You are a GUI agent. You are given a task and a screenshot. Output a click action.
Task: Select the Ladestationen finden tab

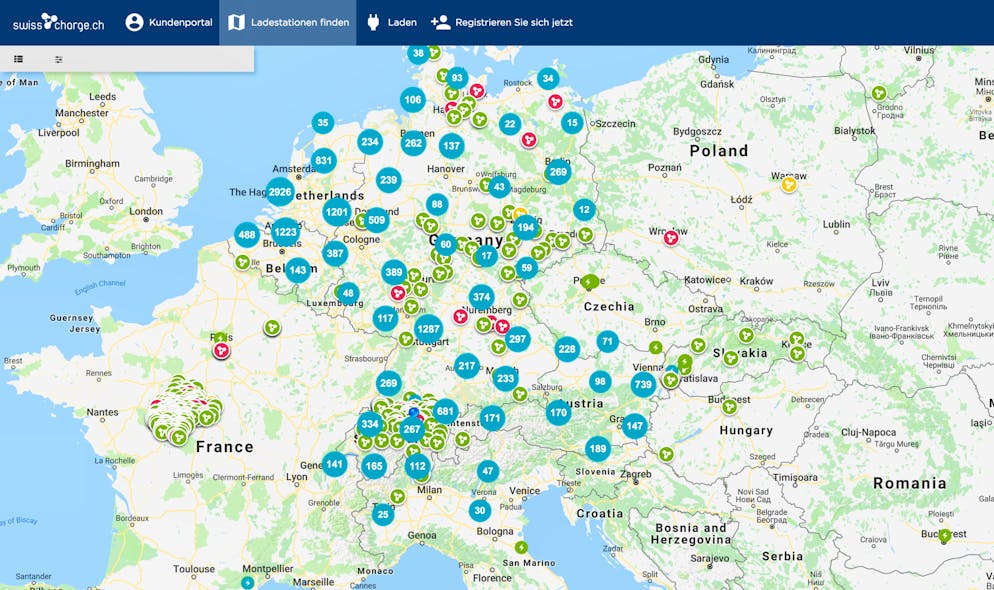pos(288,22)
